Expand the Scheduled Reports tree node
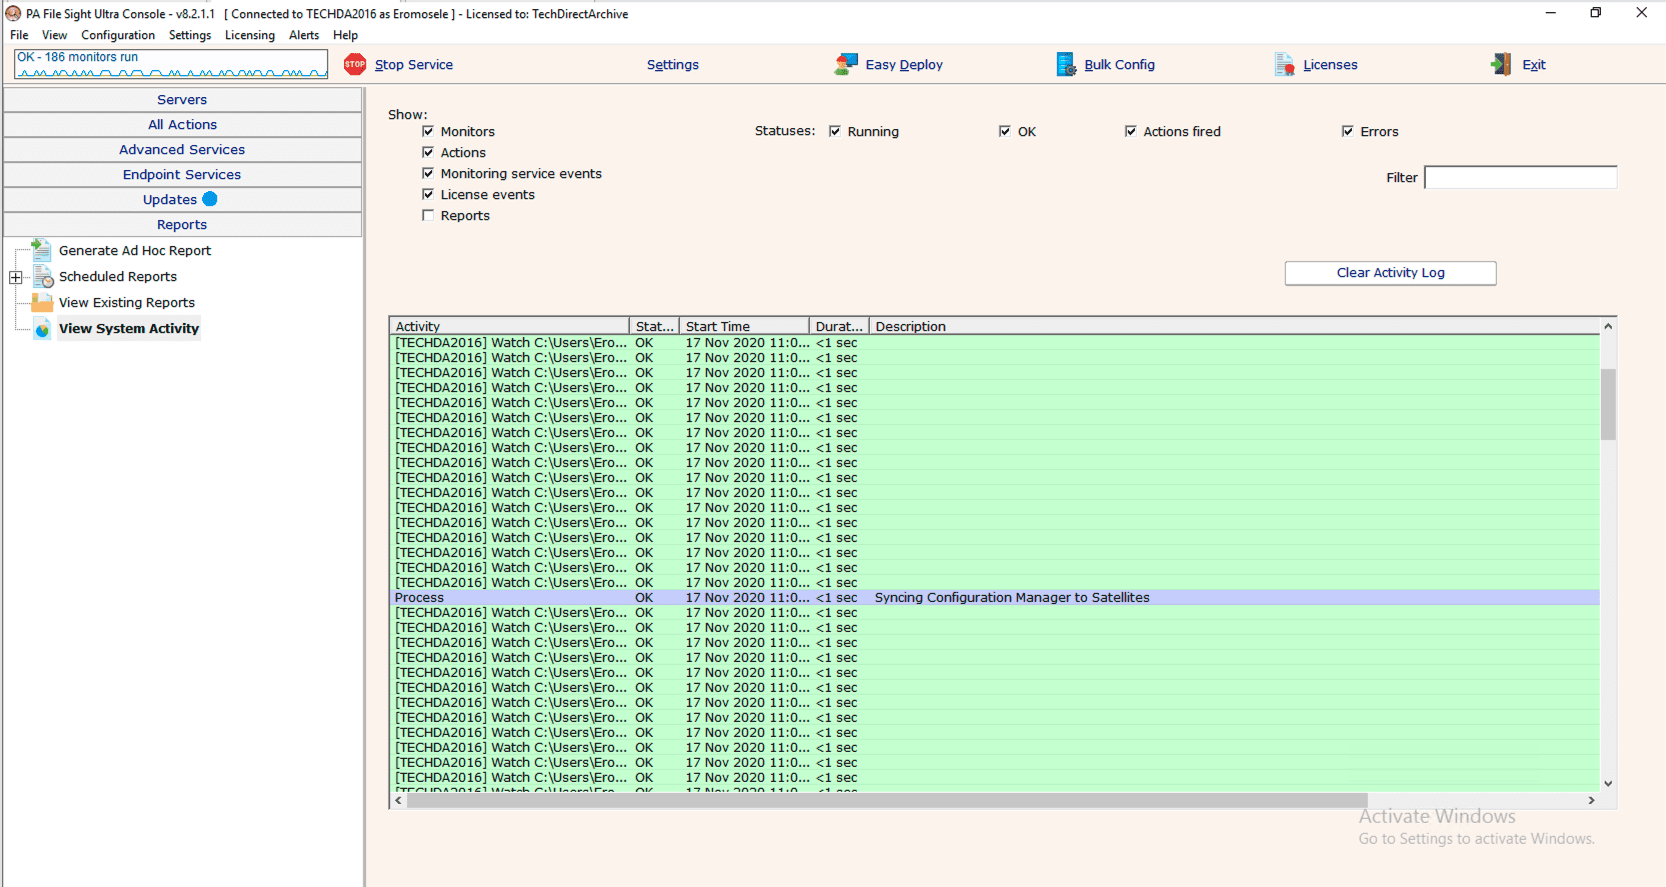Image resolution: width=1666 pixels, height=887 pixels. point(16,277)
